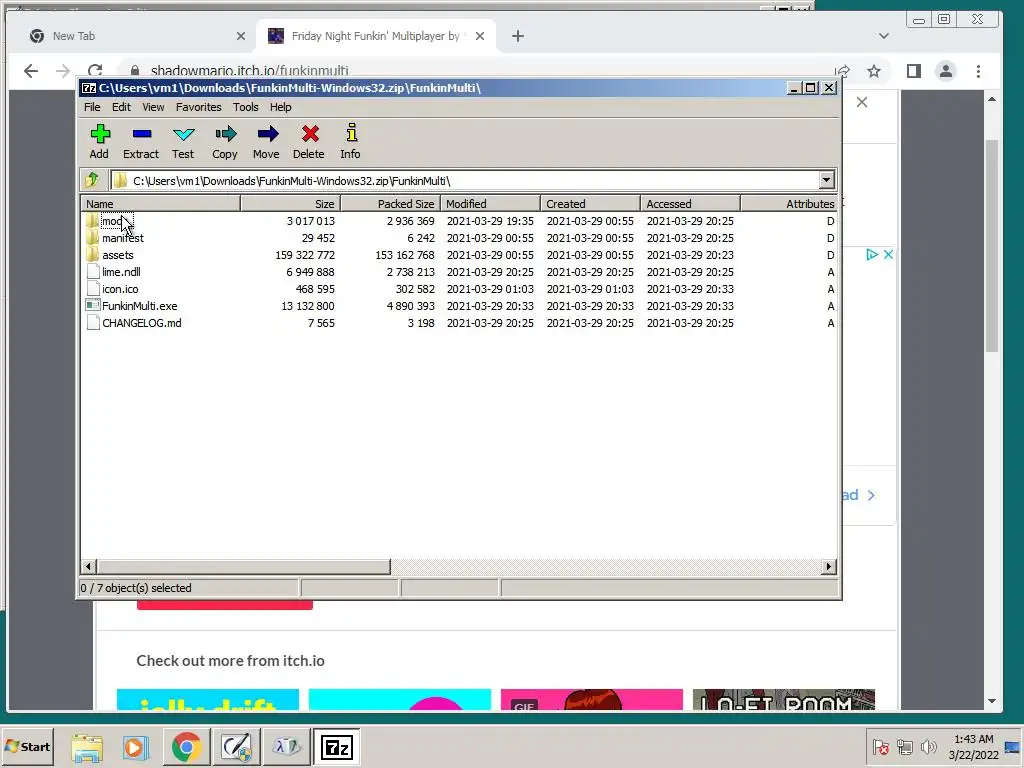The image size is (1024, 768).
Task: Open the Help menu
Action: tap(281, 107)
